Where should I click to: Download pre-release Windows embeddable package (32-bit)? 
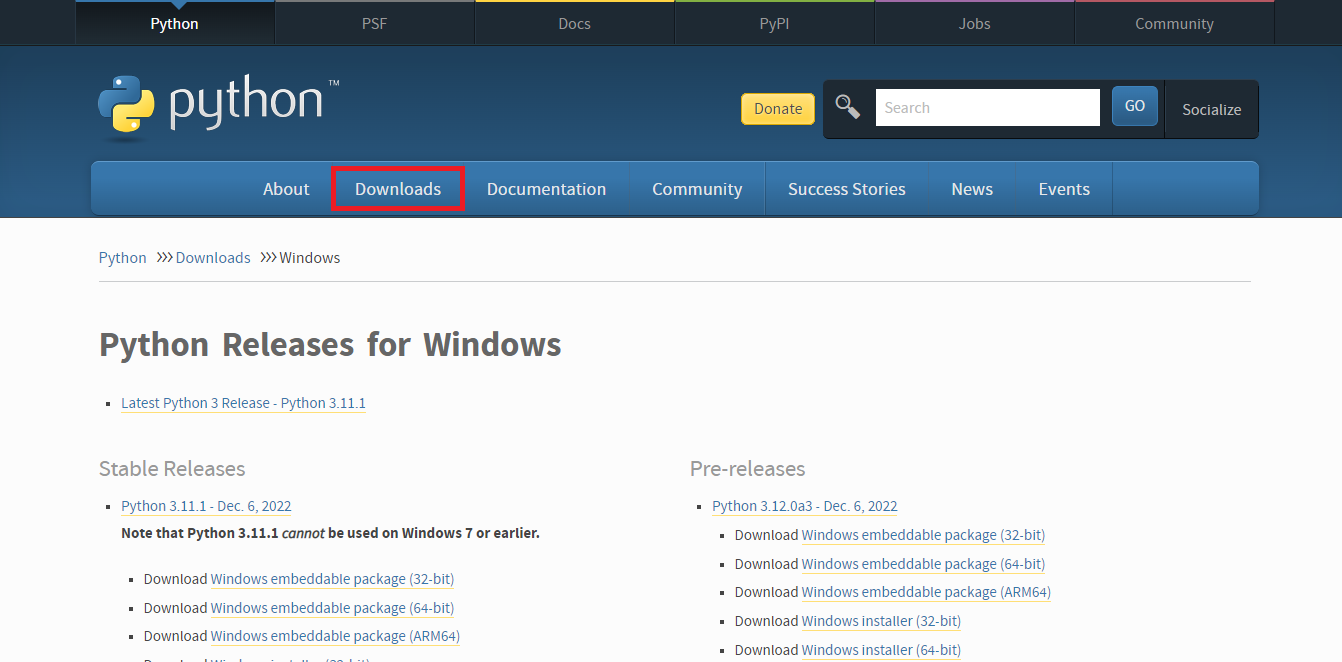tap(923, 535)
